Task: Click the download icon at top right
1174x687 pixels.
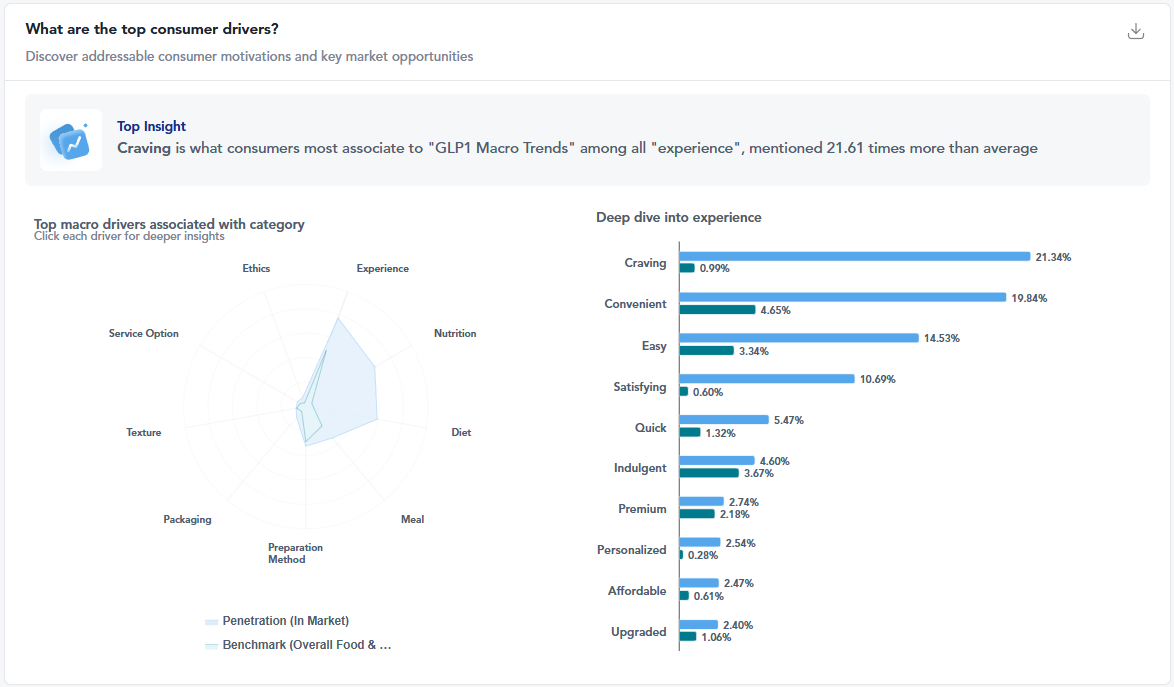Action: click(1135, 31)
